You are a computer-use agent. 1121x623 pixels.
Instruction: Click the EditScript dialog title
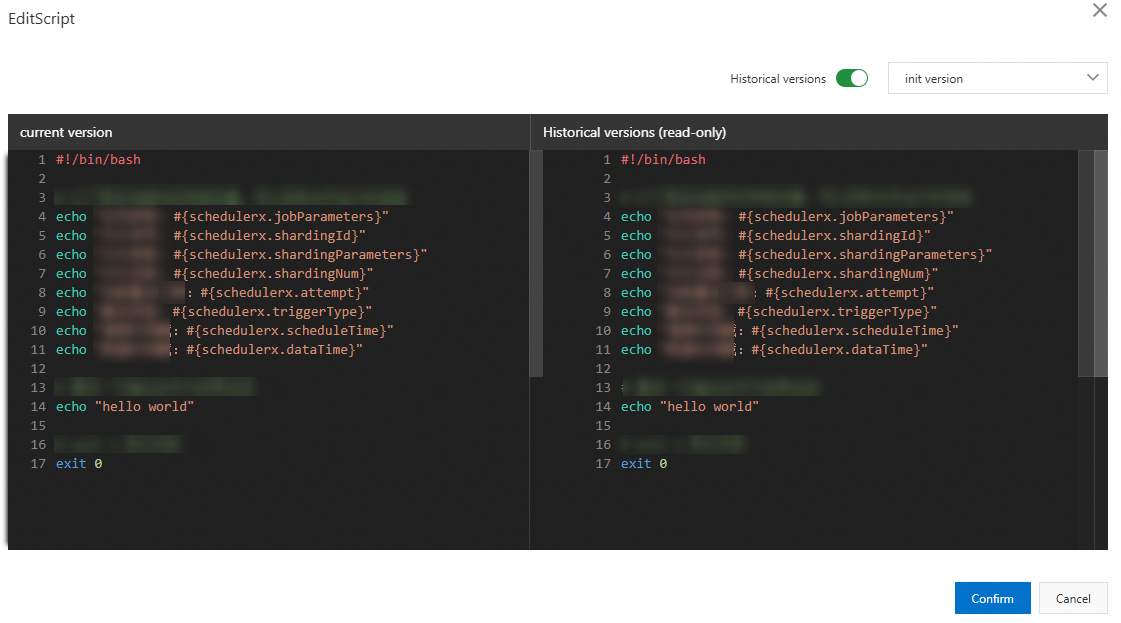[x=41, y=19]
